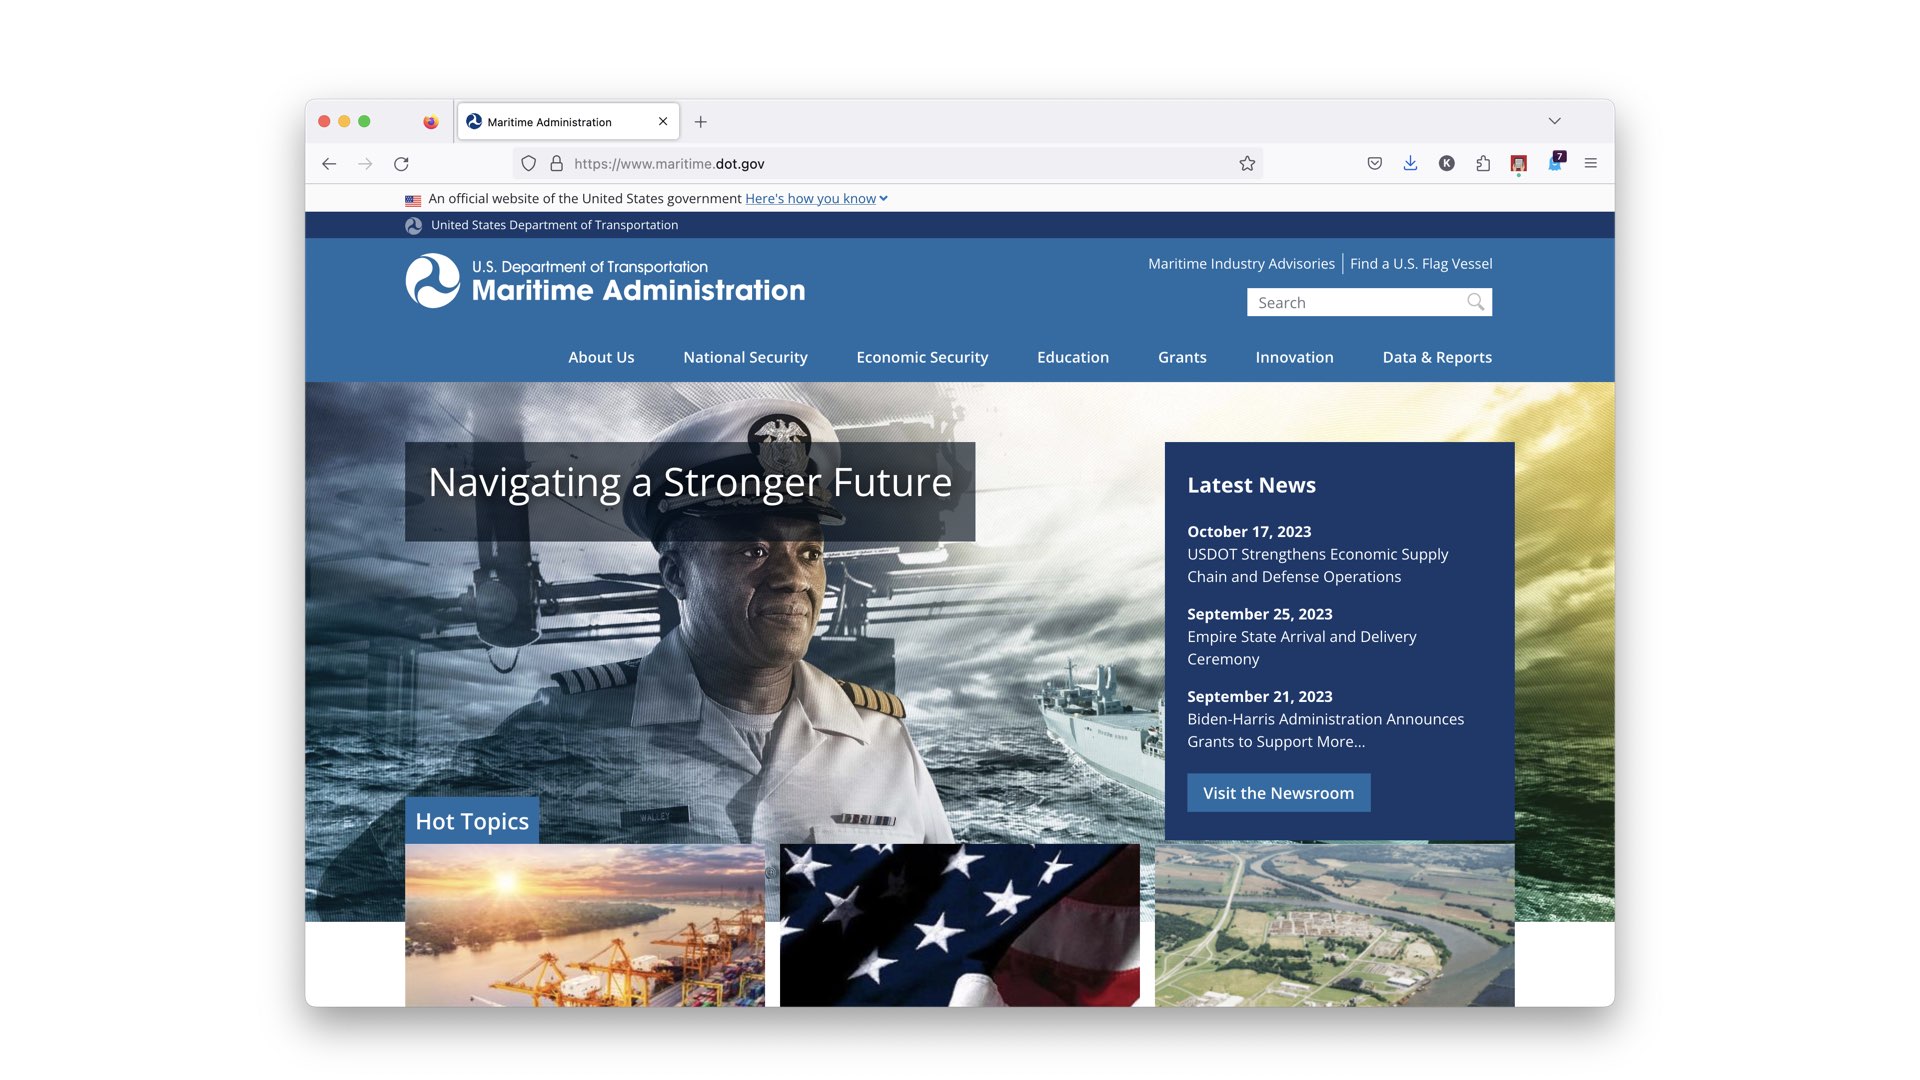Open the About Us menu
Screen dimensions: 1920x1080
(601, 357)
